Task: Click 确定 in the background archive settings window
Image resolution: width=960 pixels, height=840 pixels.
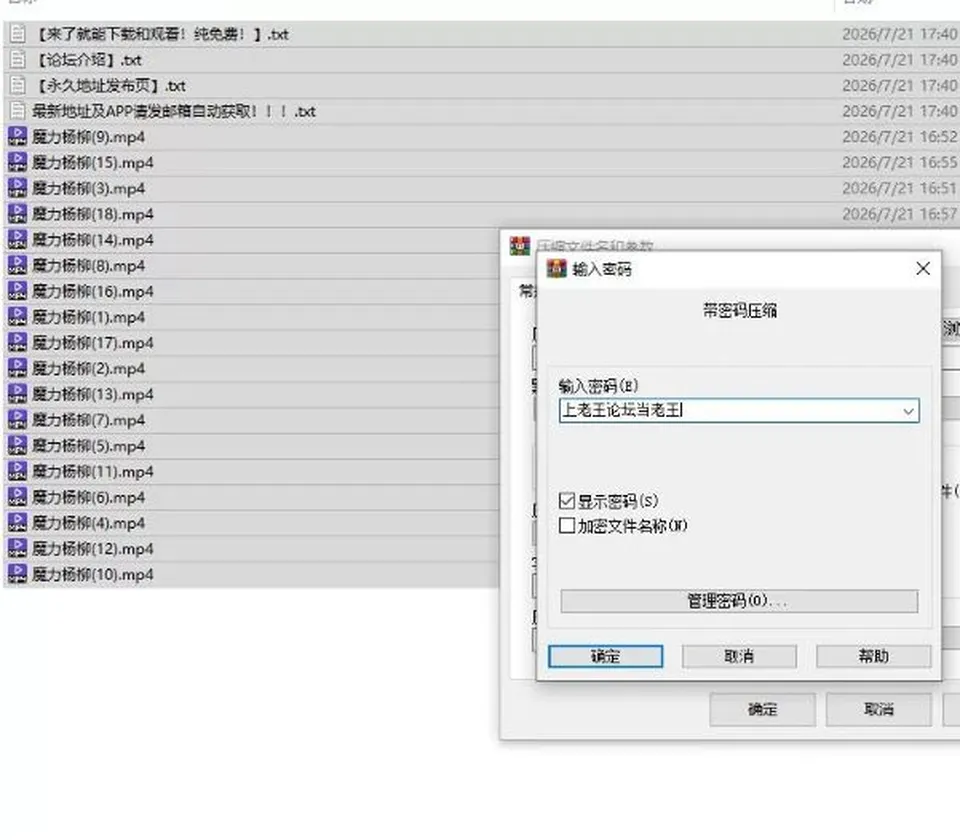Action: [762, 709]
